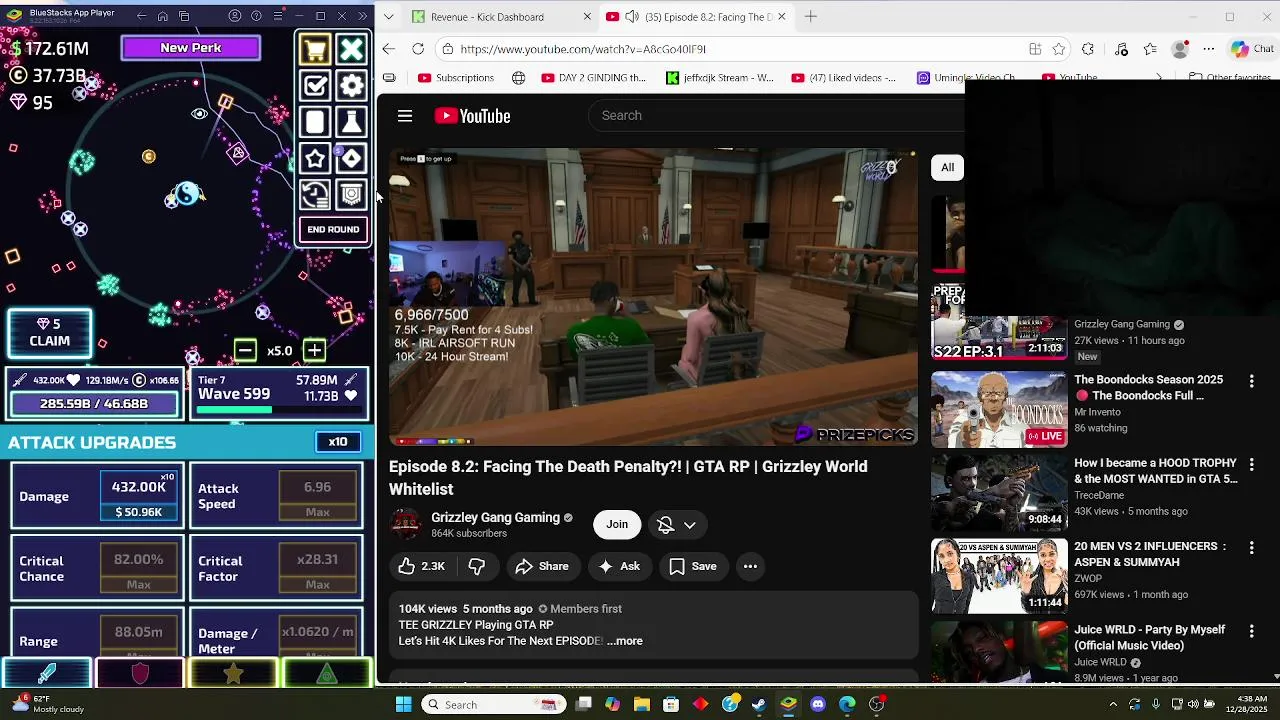Viewport: 1280px width, 720px height.
Task: Open BlueStacks multi-instance windows icon
Action: 185,16
